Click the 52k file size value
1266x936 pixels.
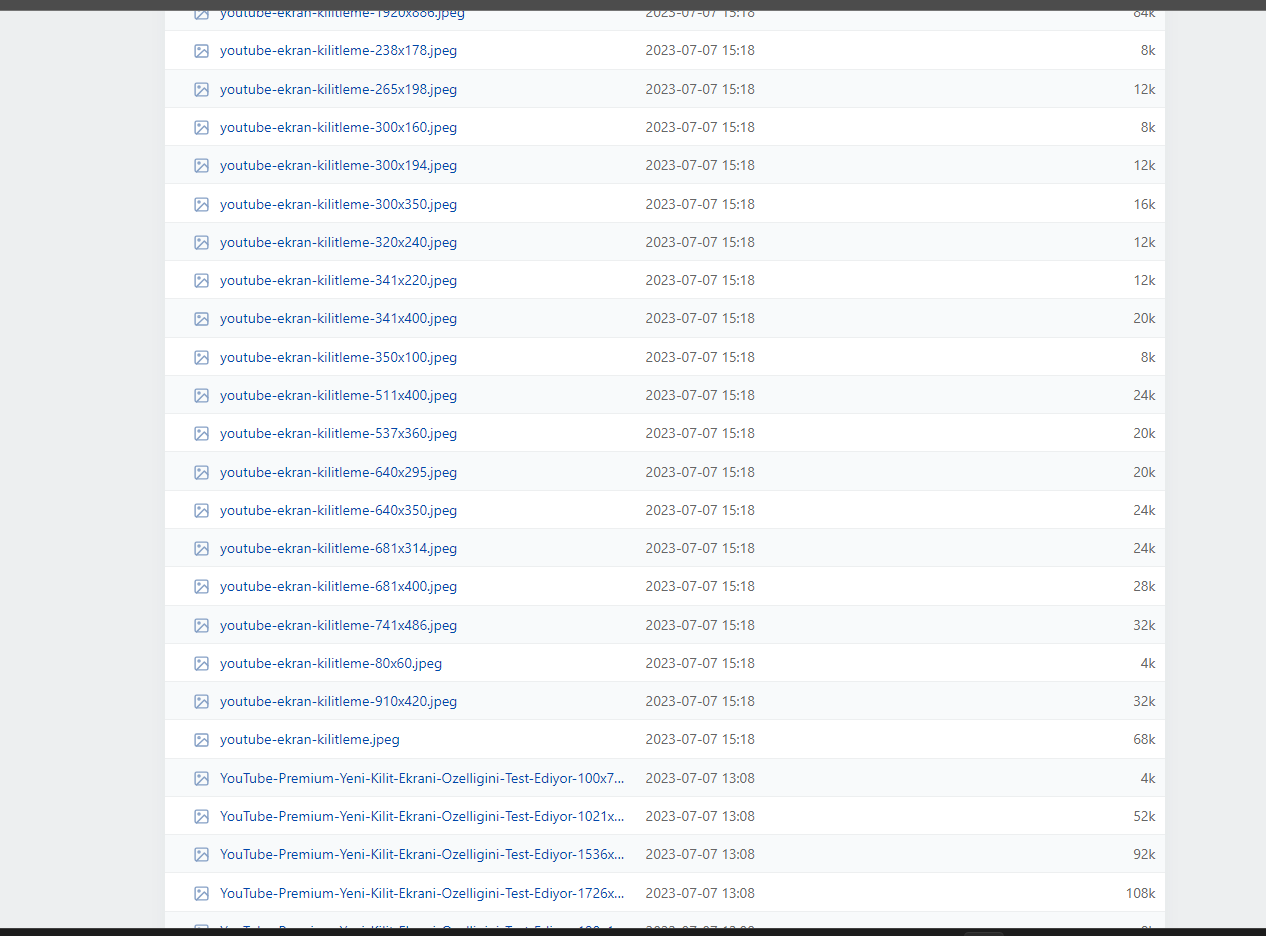click(x=1144, y=816)
